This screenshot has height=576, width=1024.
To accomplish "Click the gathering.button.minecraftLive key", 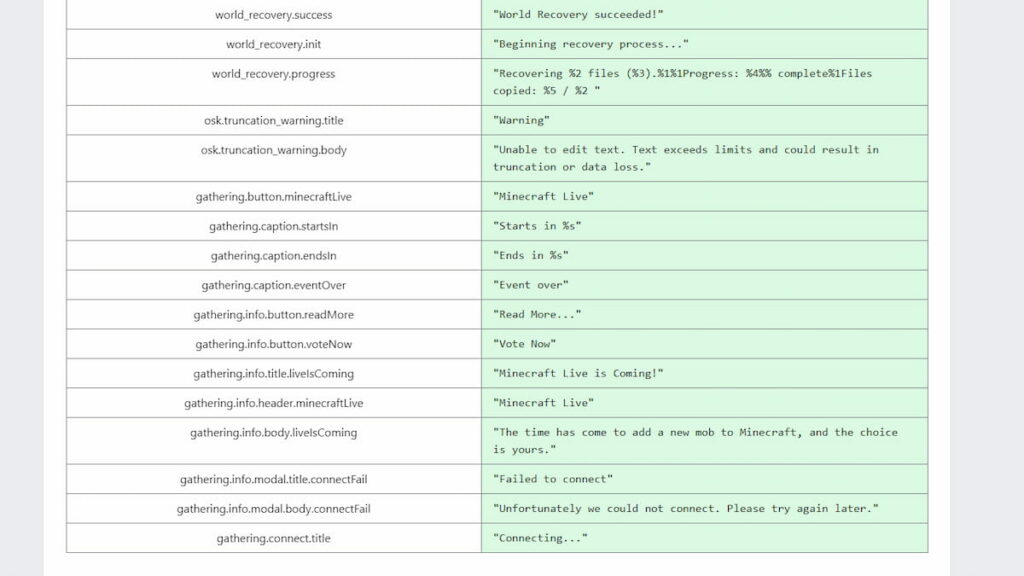I will point(274,197).
